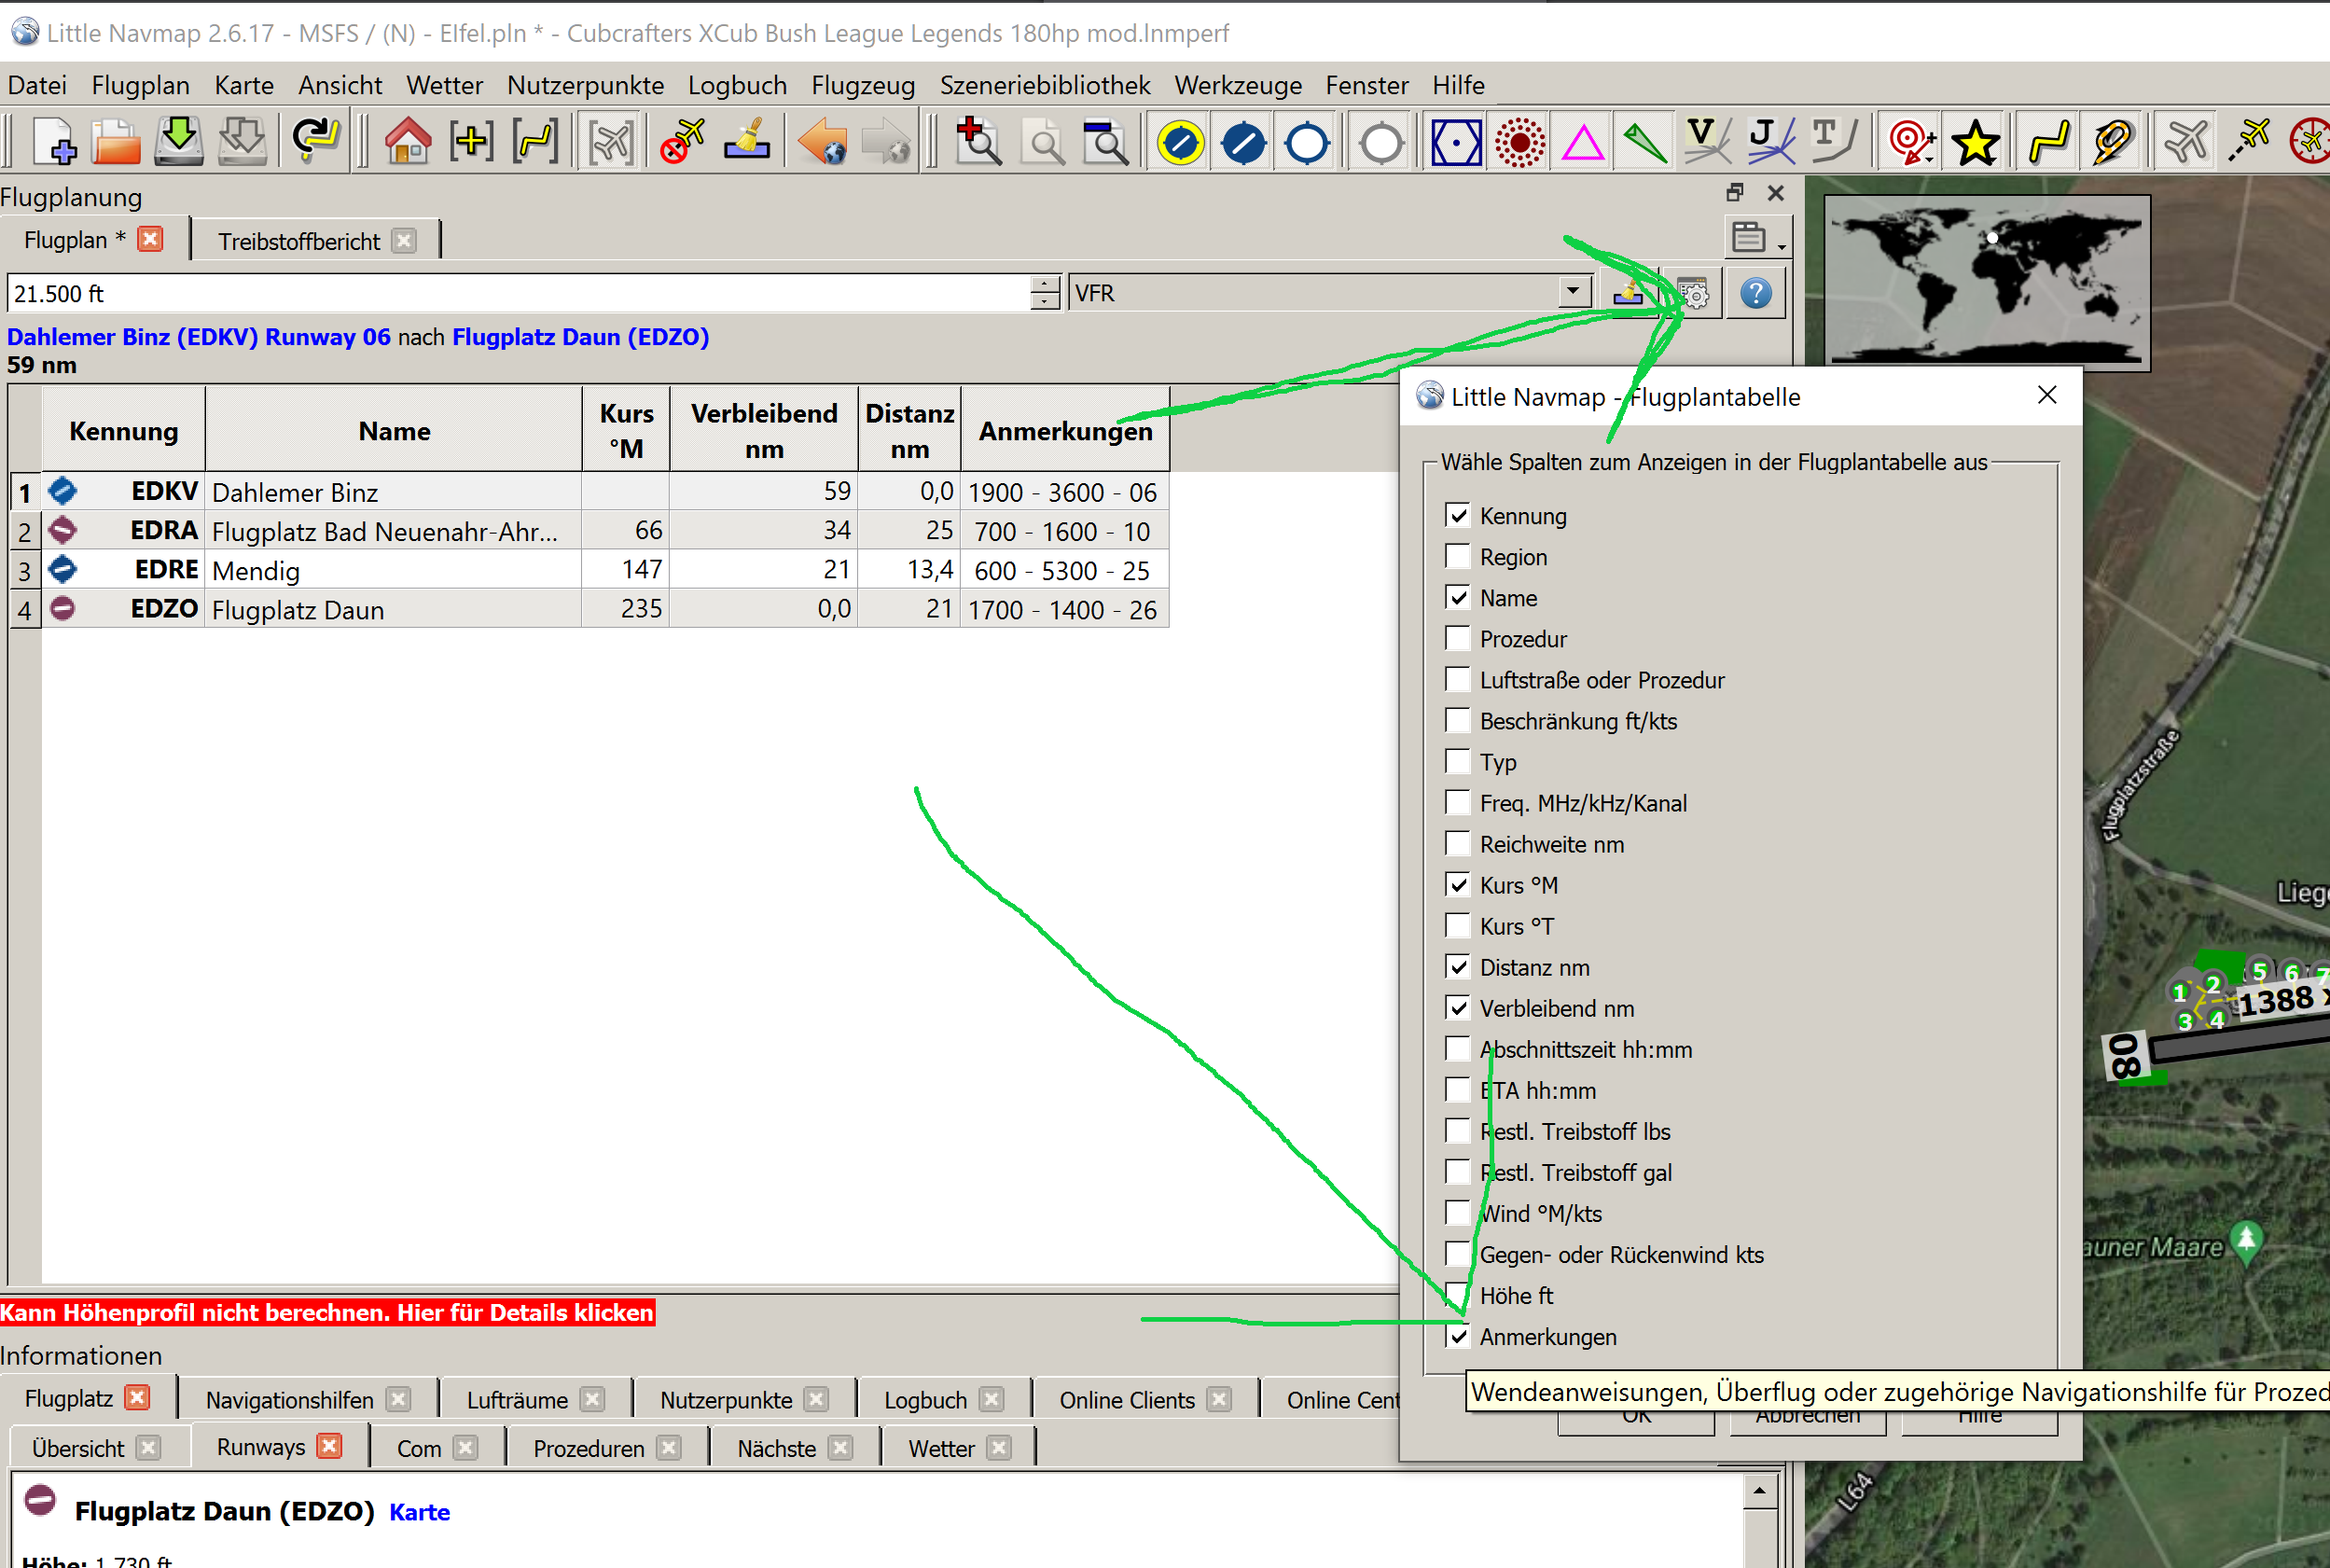
Task: Uncheck the Distanz nm checkbox
Action: click(1458, 967)
